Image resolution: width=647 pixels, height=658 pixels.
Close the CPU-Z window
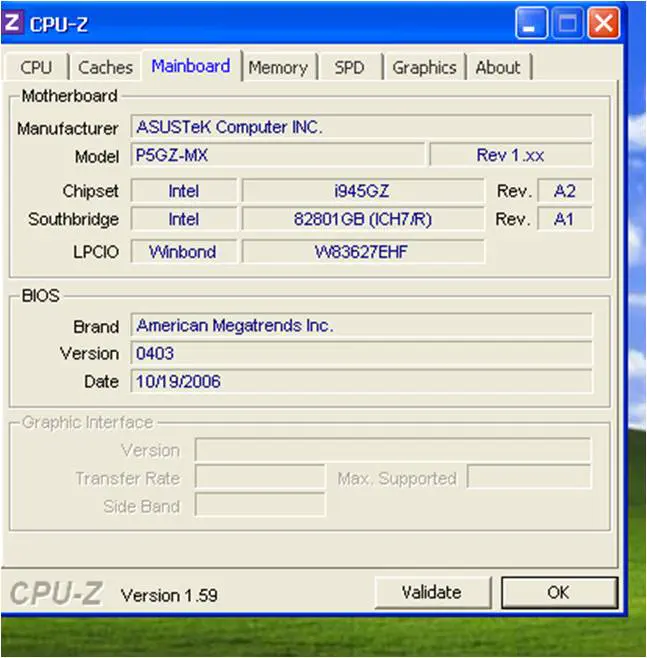[x=602, y=23]
